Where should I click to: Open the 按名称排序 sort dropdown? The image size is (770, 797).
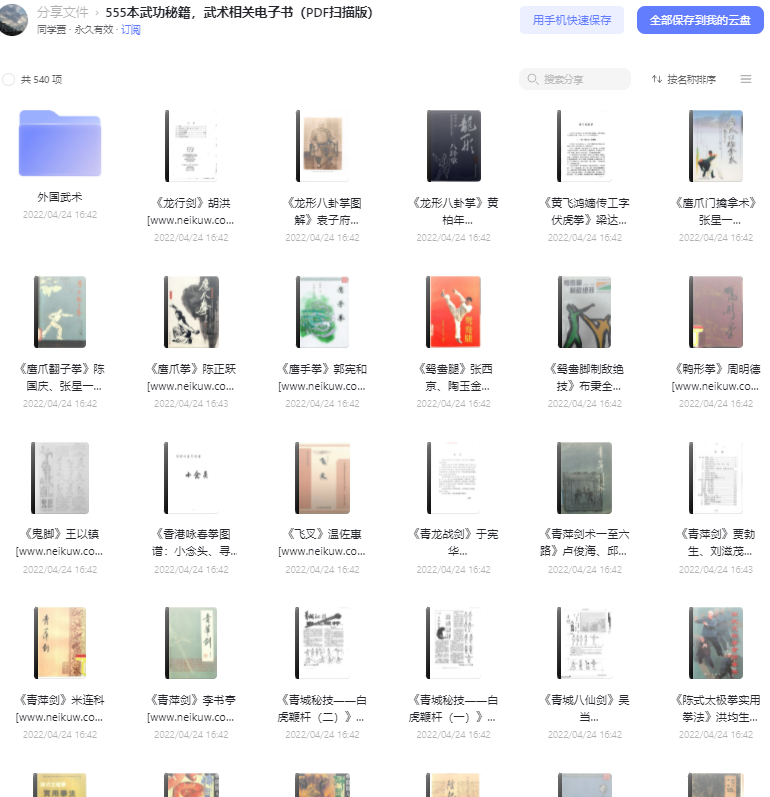tap(684, 79)
